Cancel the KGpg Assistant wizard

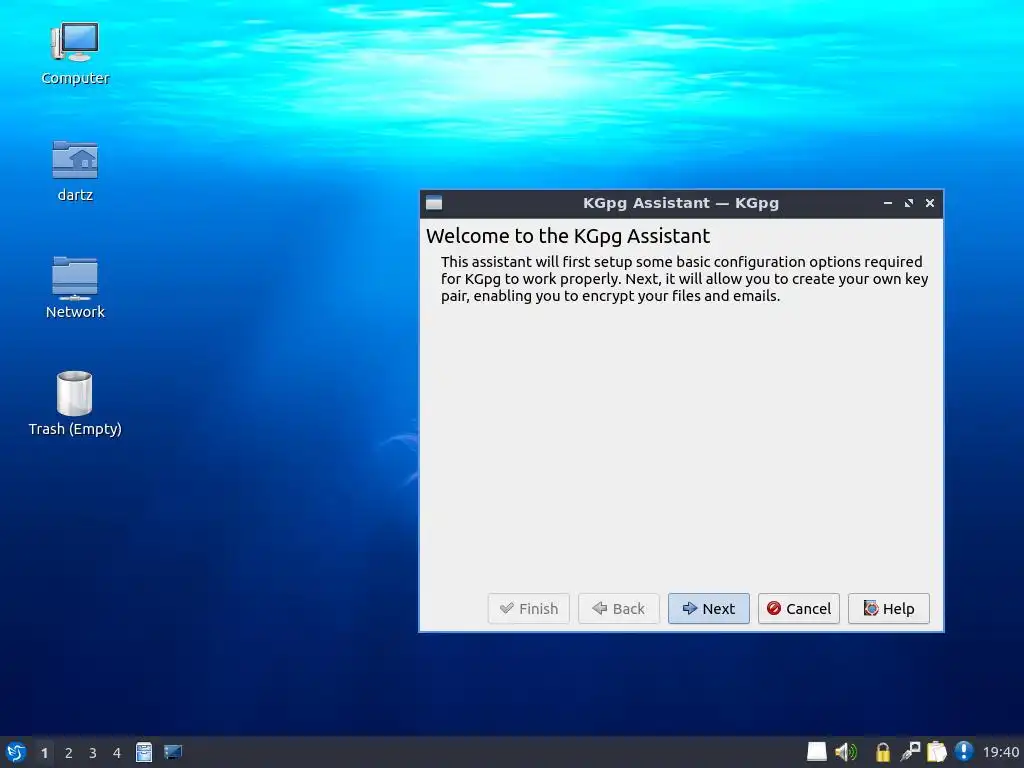(x=799, y=609)
